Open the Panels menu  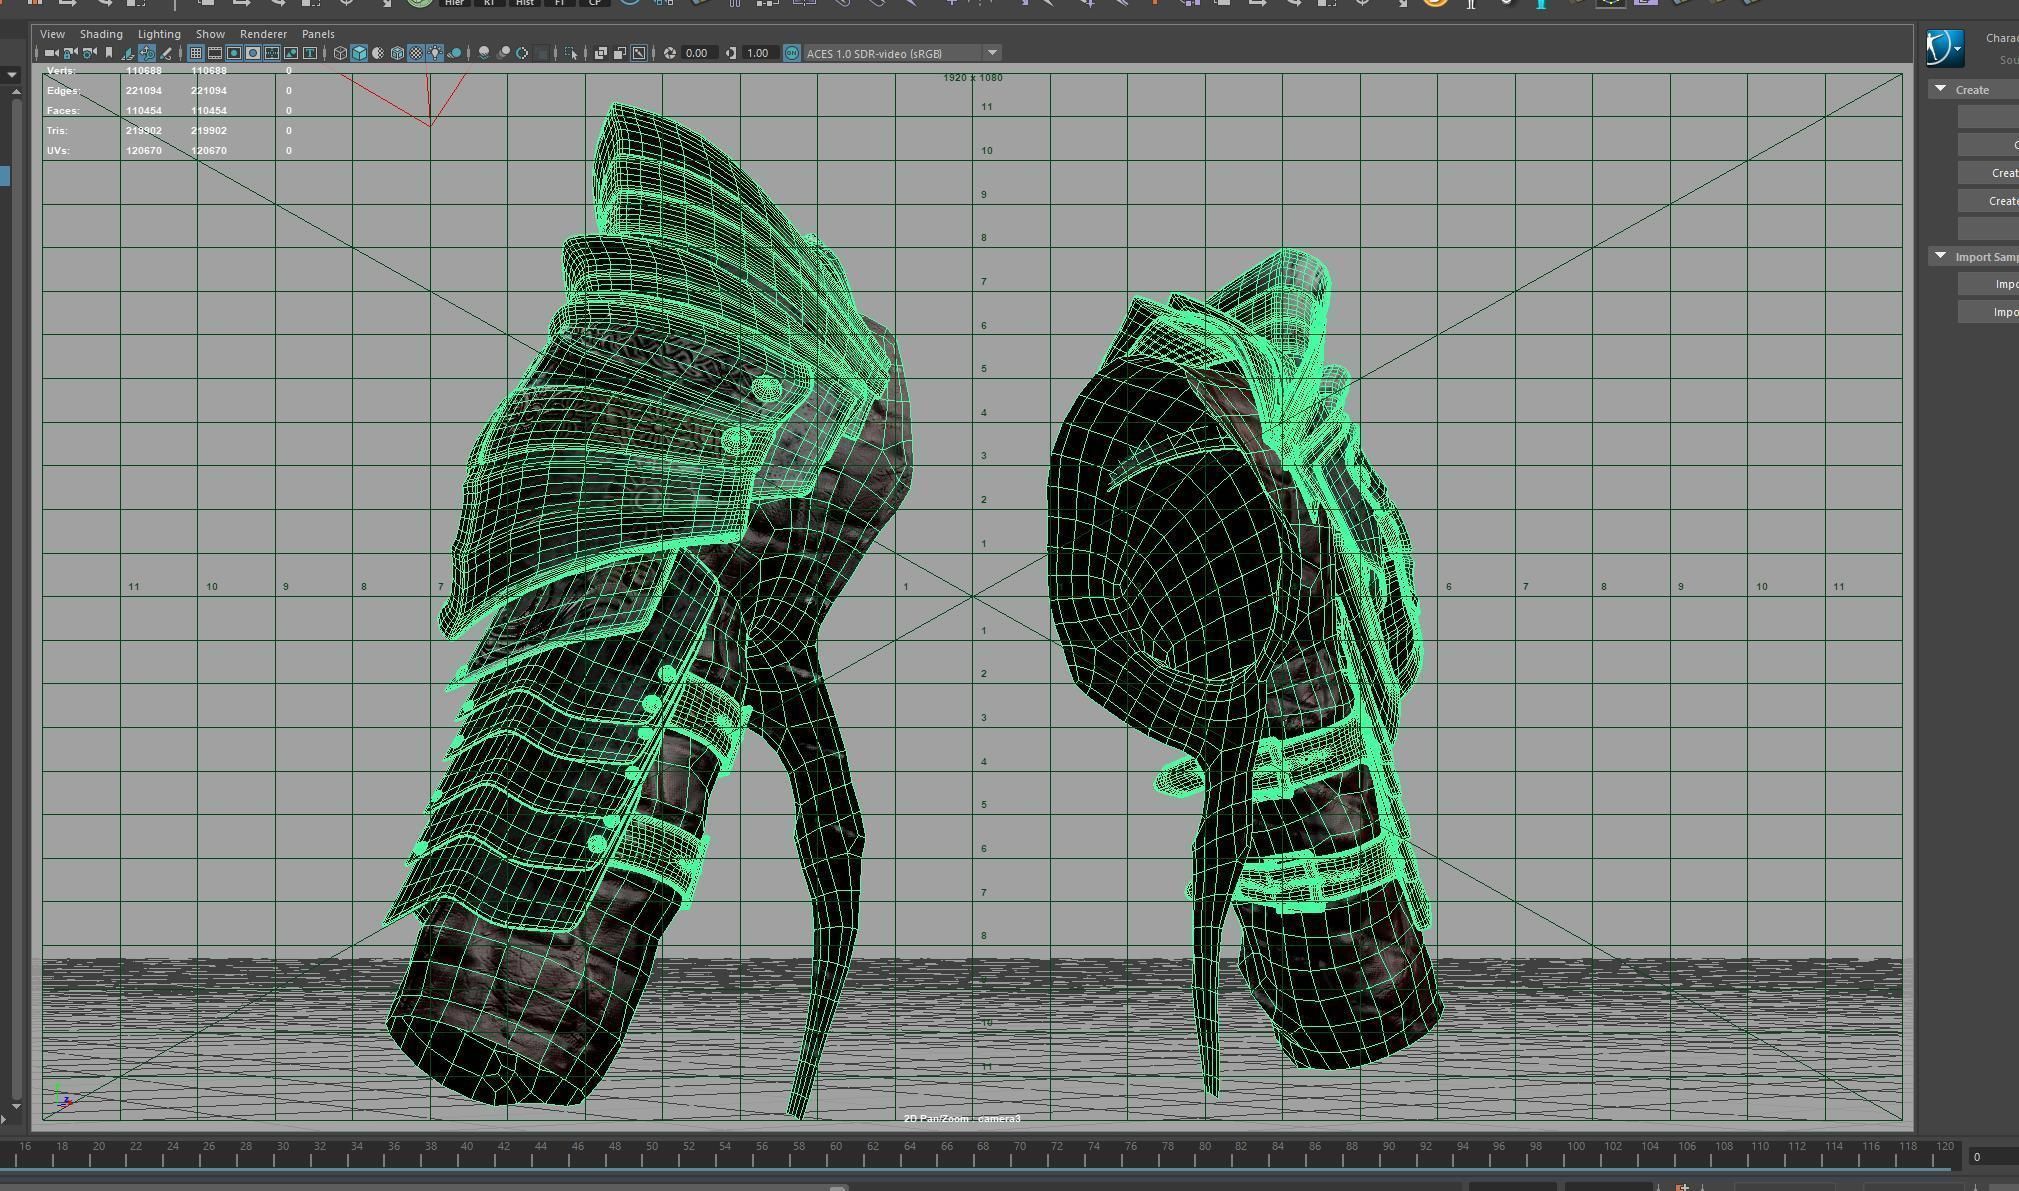[x=318, y=34]
